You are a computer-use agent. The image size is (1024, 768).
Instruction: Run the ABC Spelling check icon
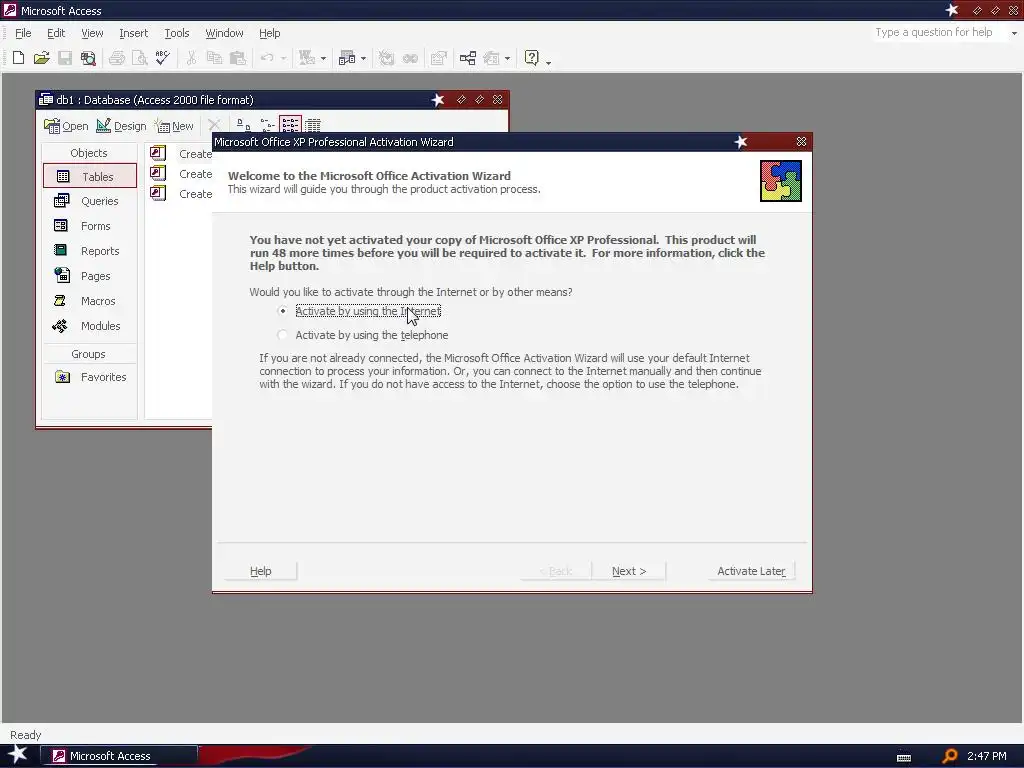(x=163, y=58)
